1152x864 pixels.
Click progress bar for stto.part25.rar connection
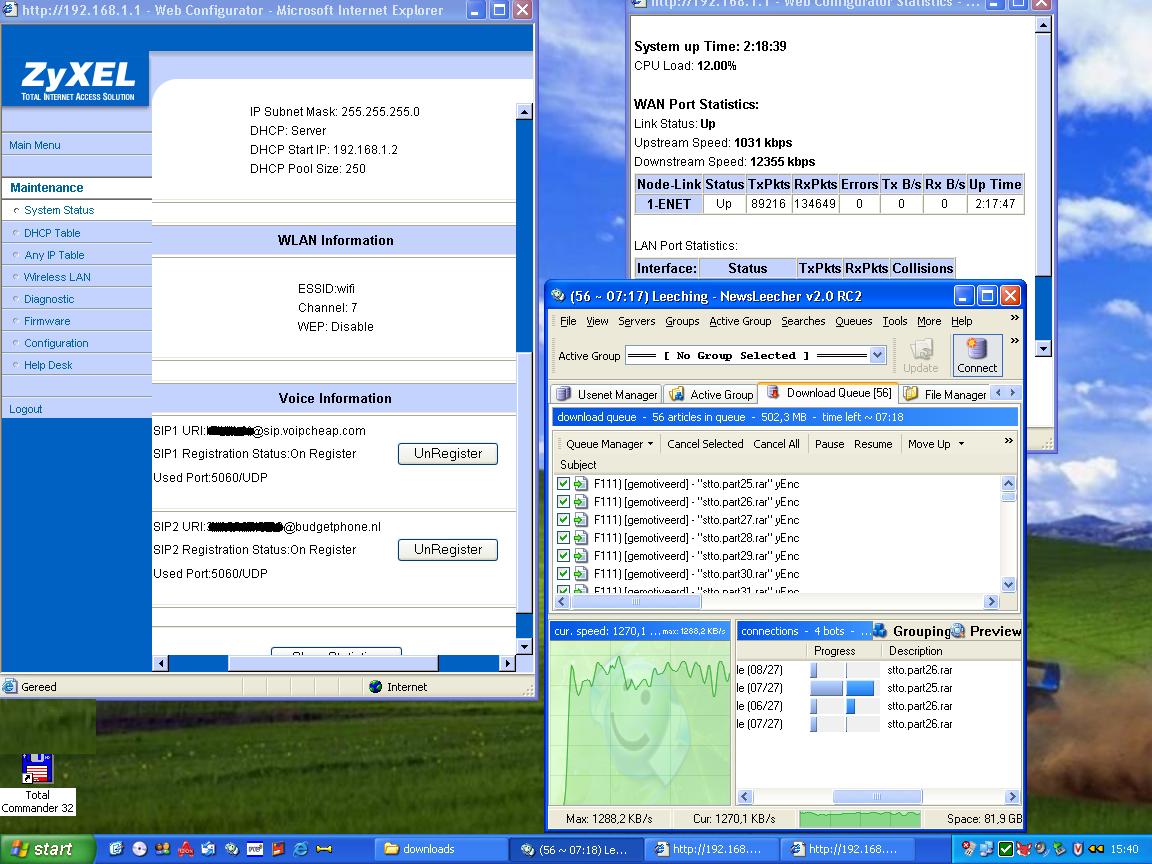tap(844, 688)
